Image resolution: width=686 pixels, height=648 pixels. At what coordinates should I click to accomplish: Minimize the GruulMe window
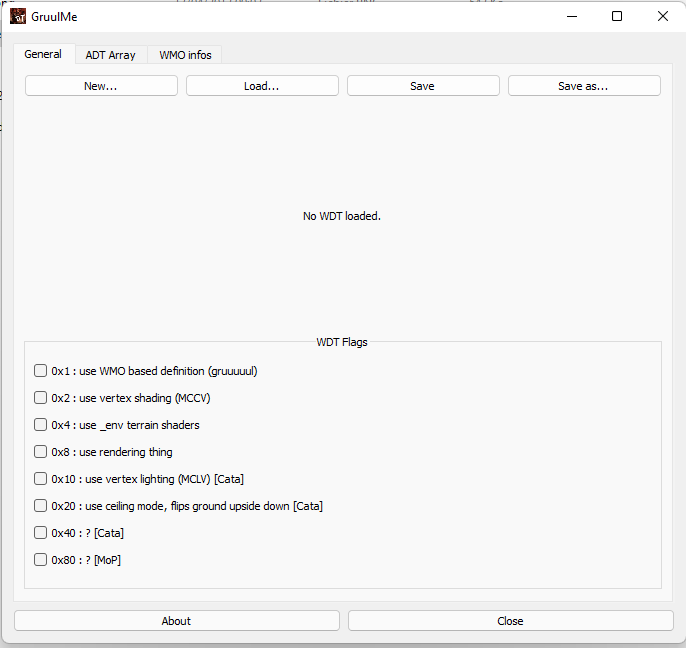click(x=571, y=16)
